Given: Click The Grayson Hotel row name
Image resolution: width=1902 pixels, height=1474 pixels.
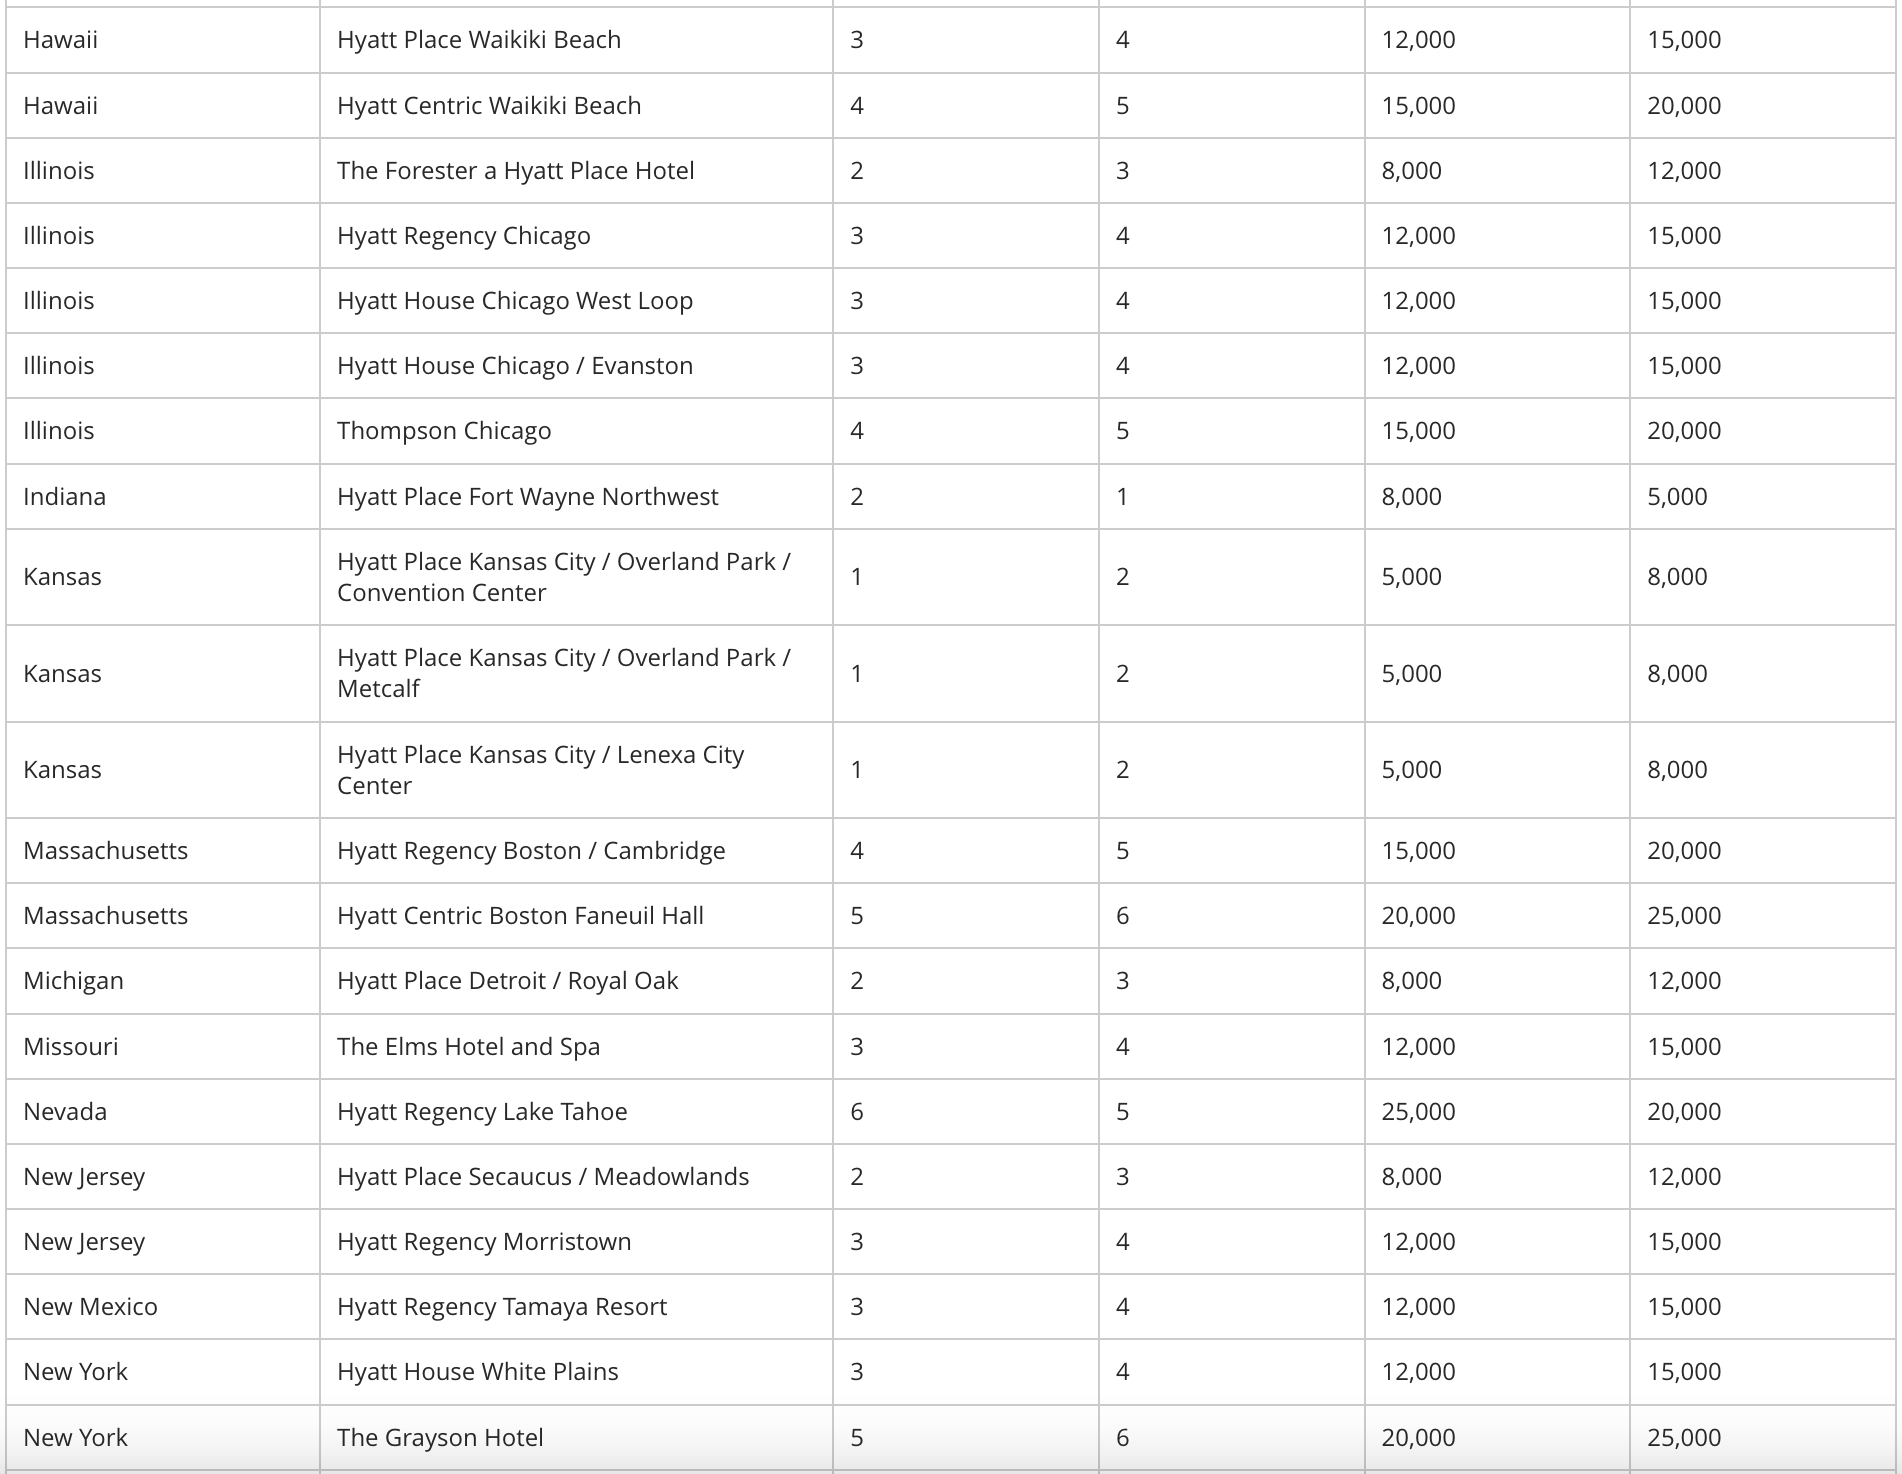Looking at the screenshot, I should coord(440,1437).
